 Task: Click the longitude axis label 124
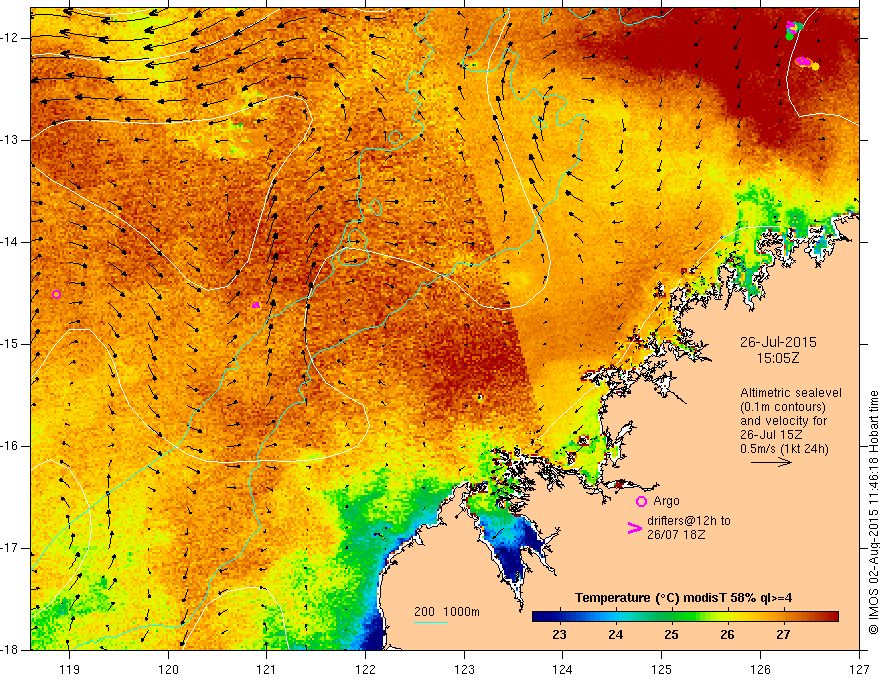563,669
